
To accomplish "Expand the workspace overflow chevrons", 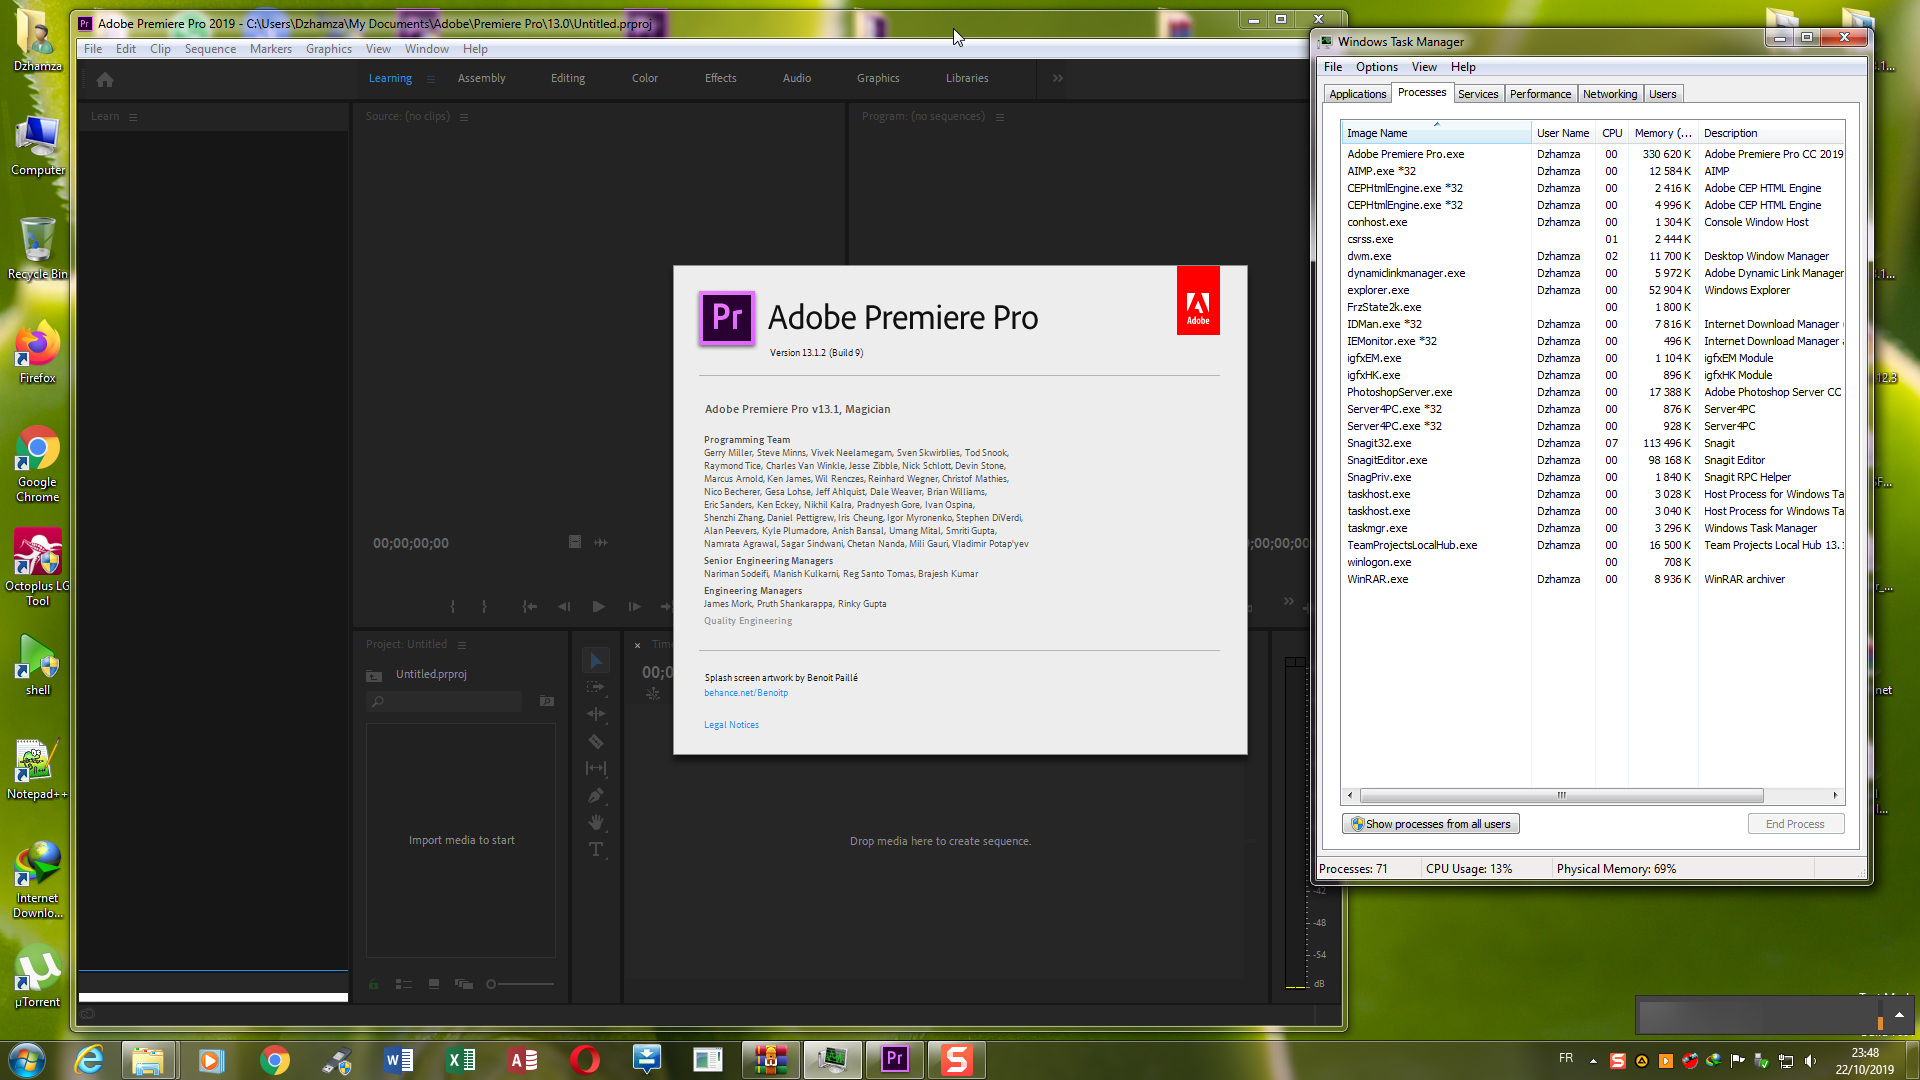I will pos(1058,78).
